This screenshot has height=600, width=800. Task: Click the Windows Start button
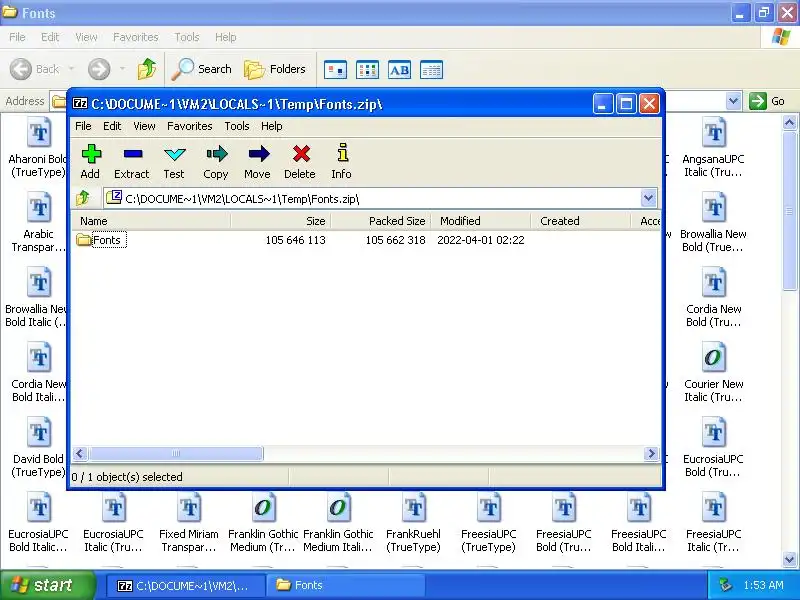coord(47,585)
